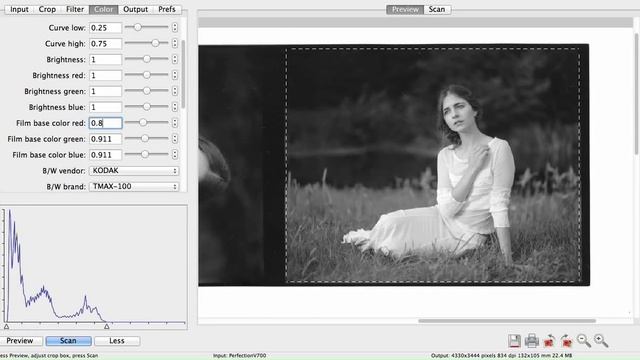
Task: Click the Brightness blue stepper arrows
Action: [175, 107]
